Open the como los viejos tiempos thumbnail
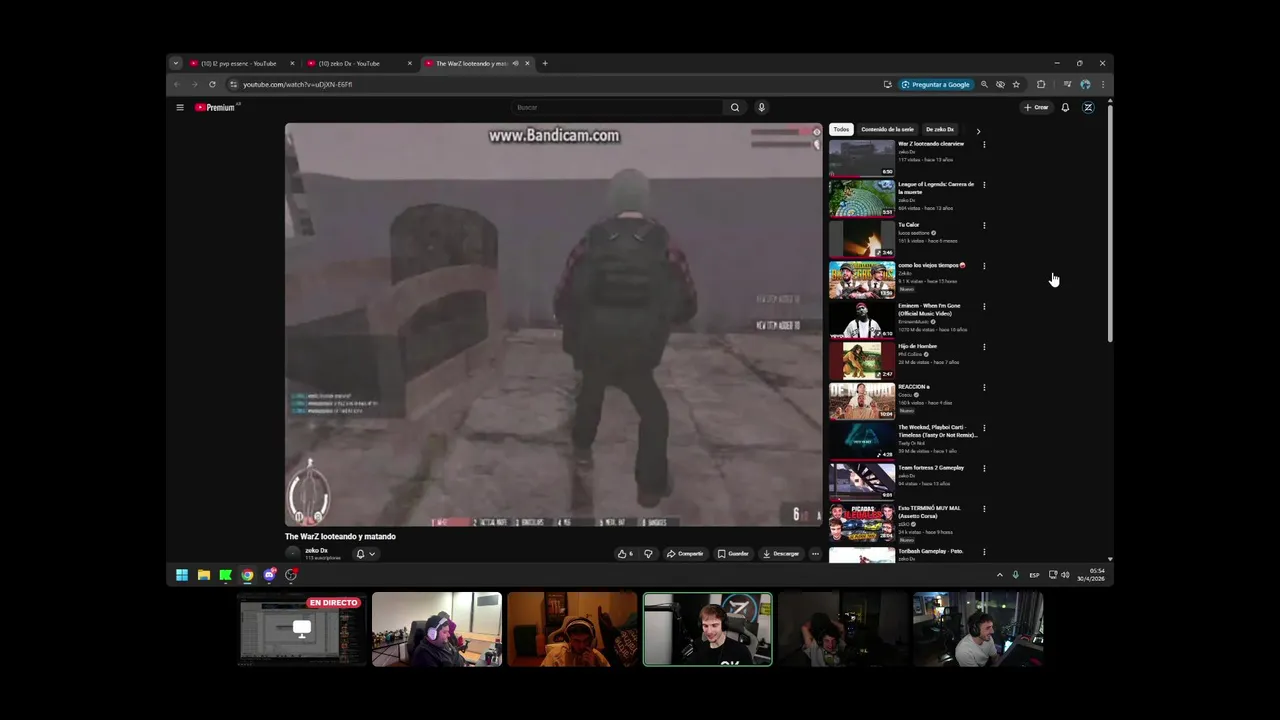The height and width of the screenshot is (720, 1280). click(x=862, y=279)
